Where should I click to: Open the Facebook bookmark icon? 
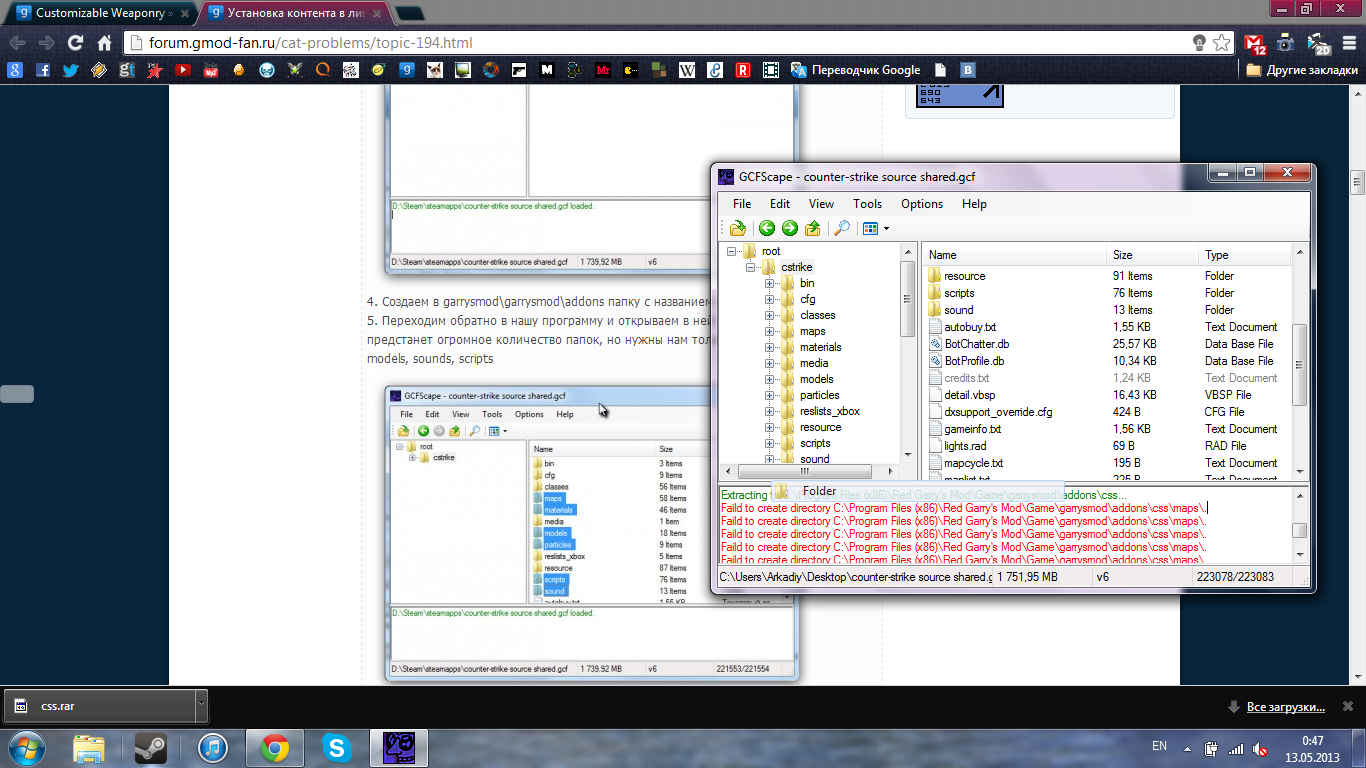(x=42, y=70)
